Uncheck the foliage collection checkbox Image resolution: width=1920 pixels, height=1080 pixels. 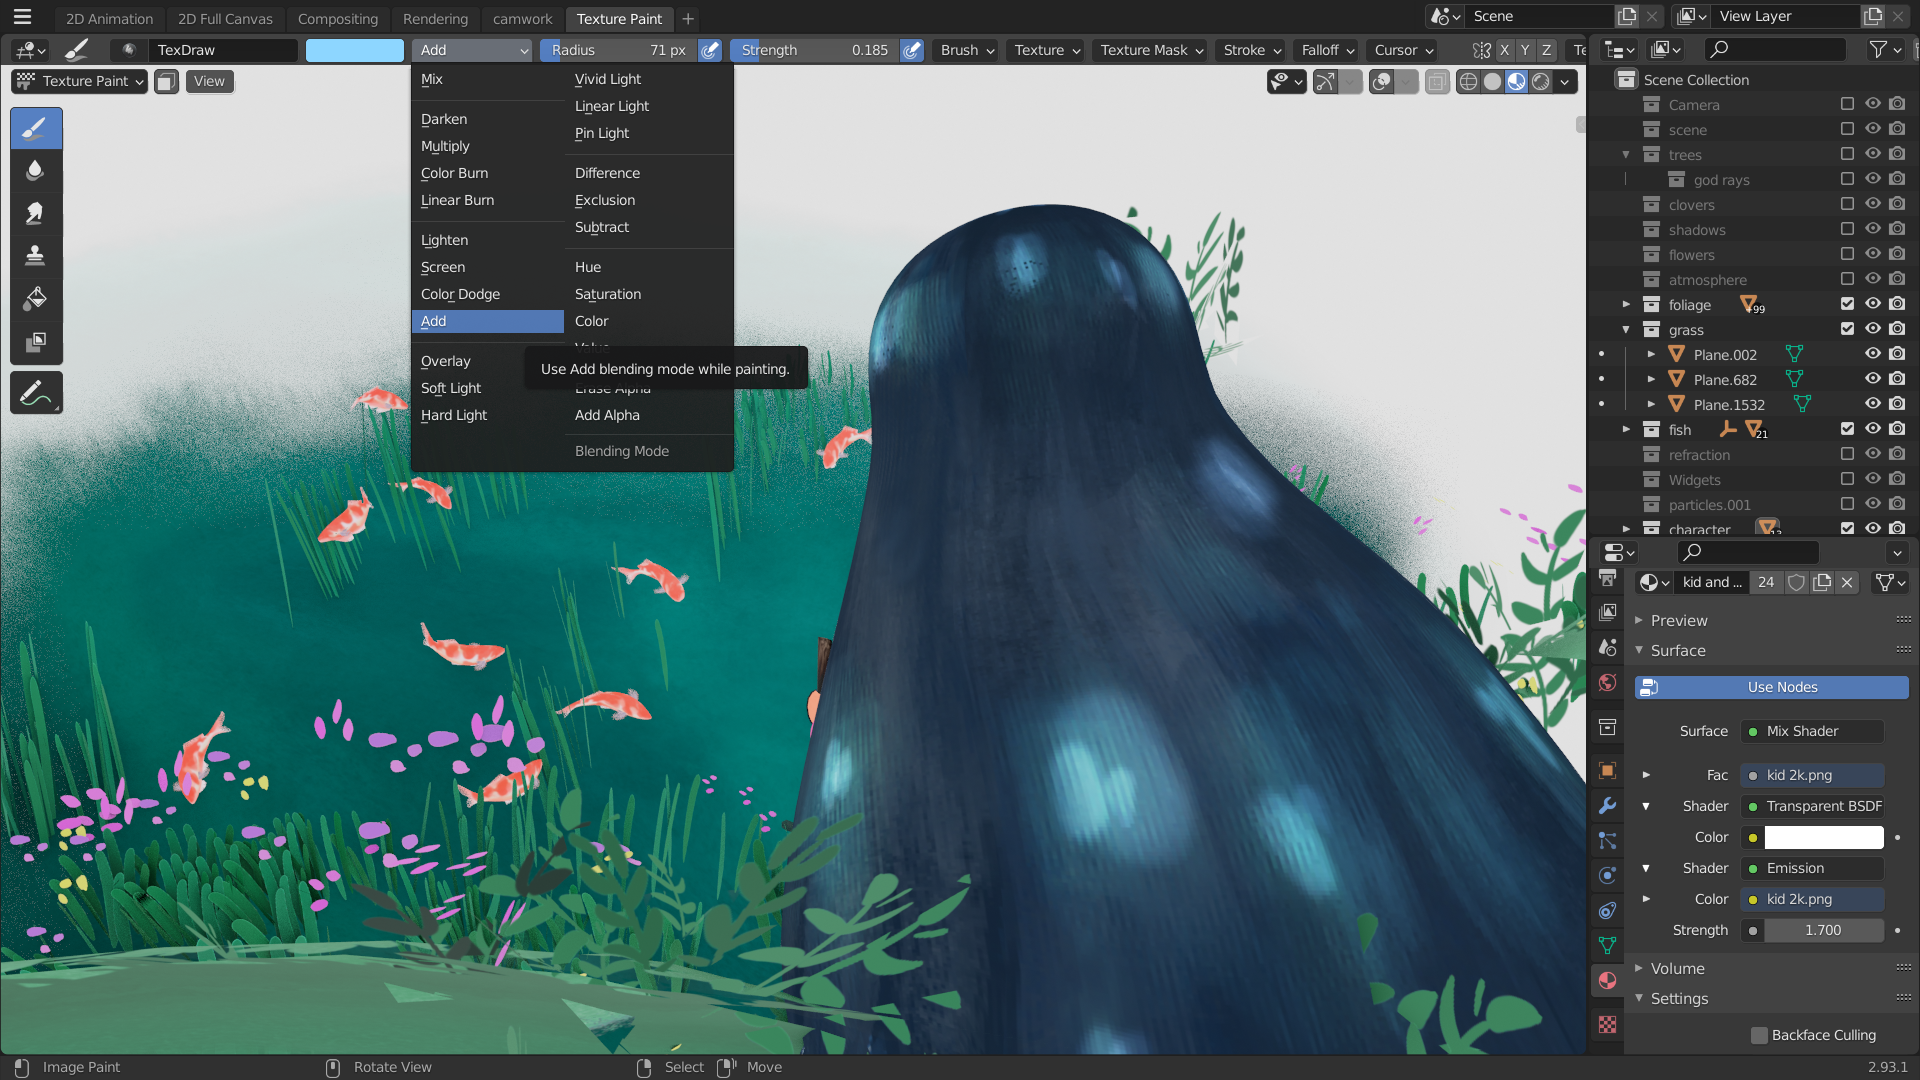coord(1847,304)
